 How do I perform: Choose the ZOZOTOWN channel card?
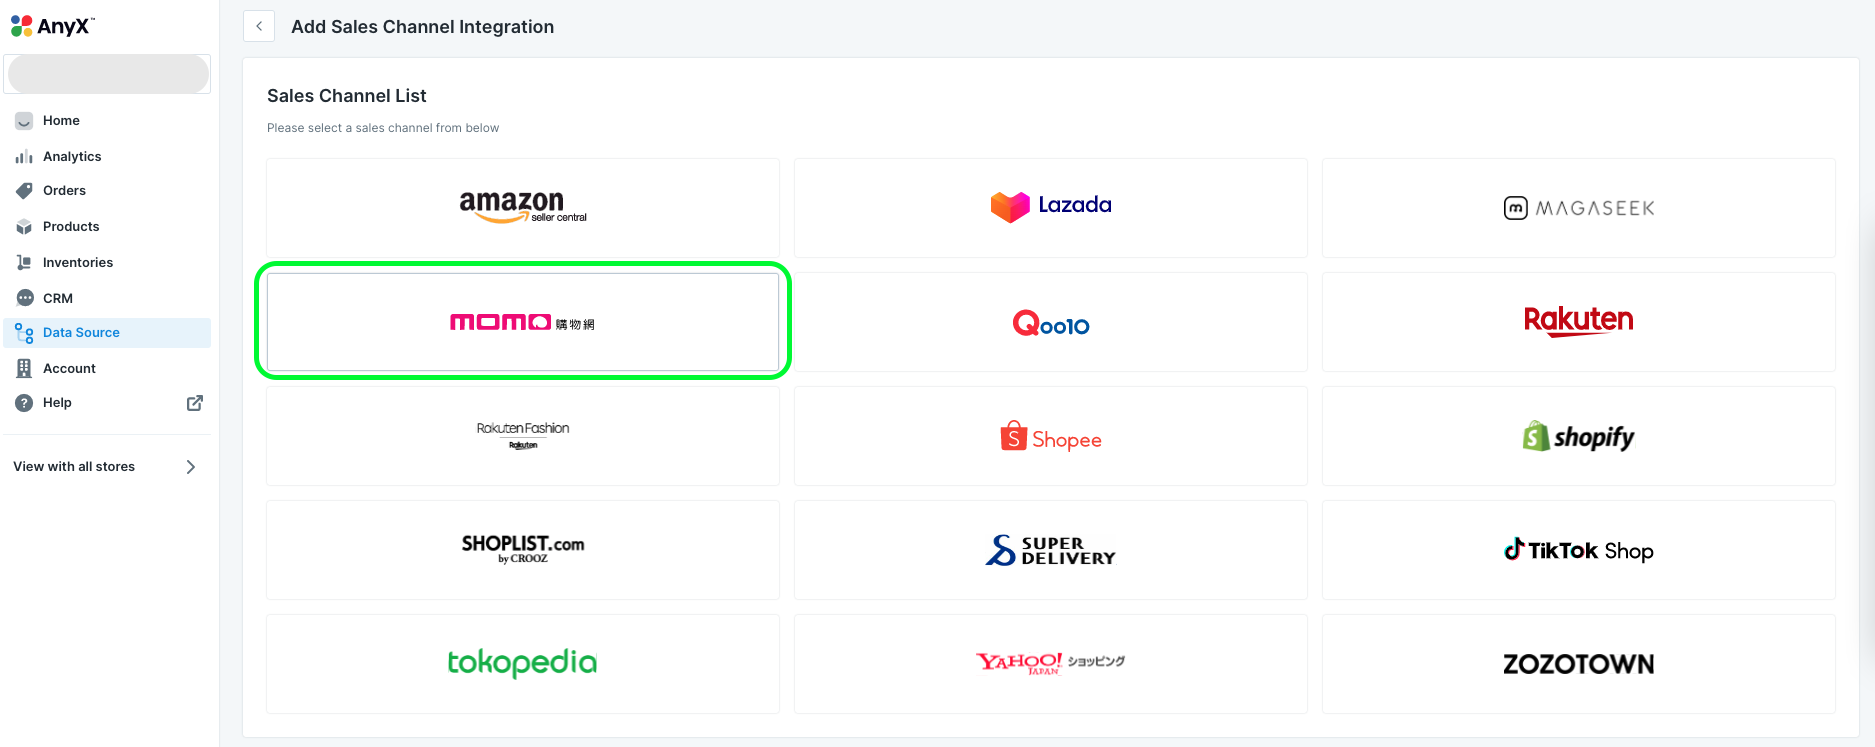1578,664
